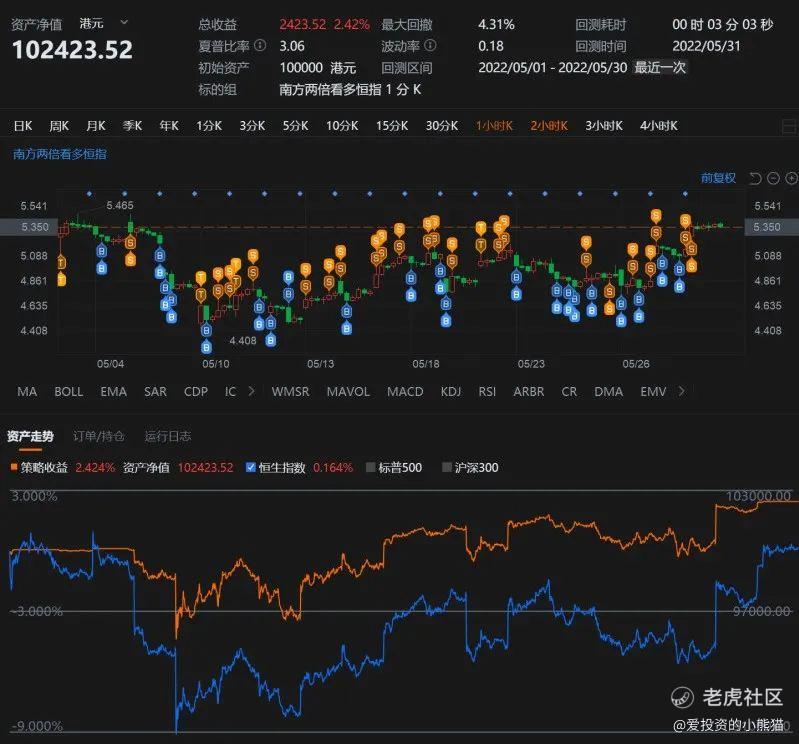Switch to 15分K timeframe
799x744 pixels.
tap(392, 125)
